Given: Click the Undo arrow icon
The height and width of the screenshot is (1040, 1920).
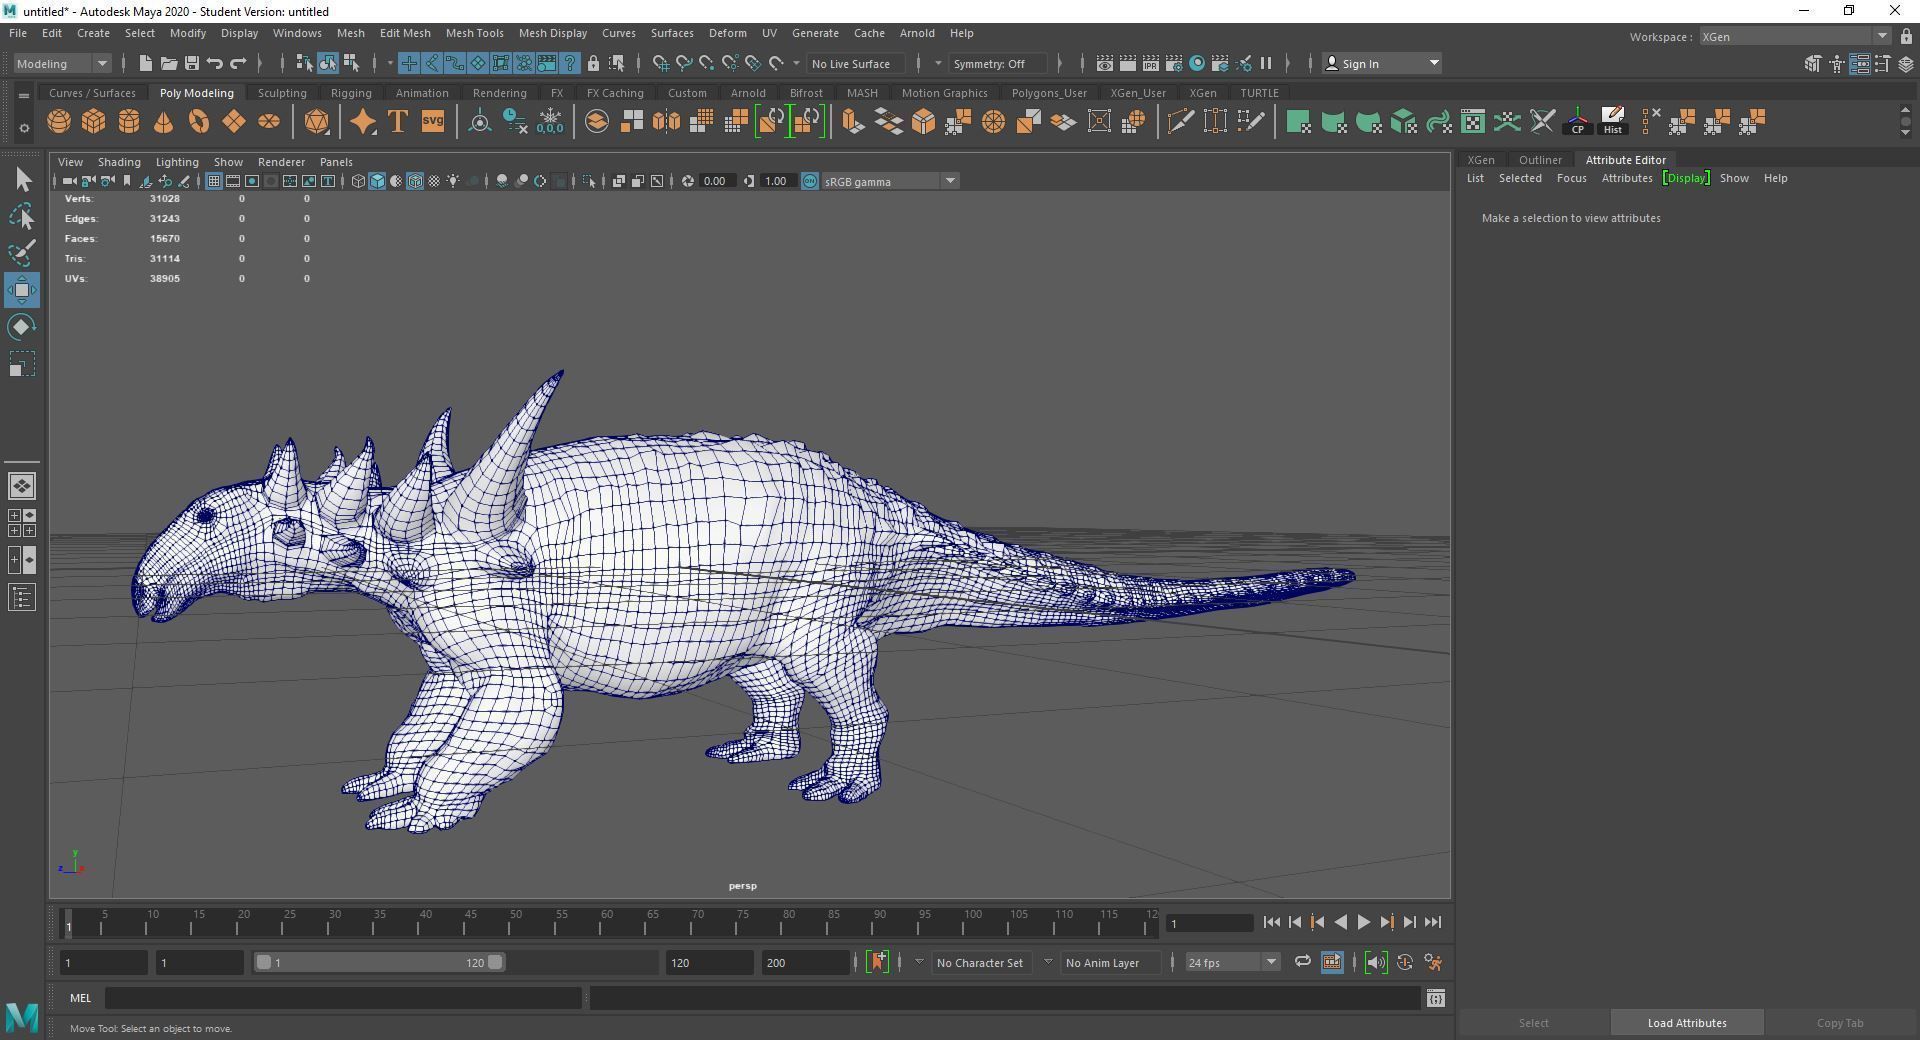Looking at the screenshot, I should pyautogui.click(x=214, y=63).
